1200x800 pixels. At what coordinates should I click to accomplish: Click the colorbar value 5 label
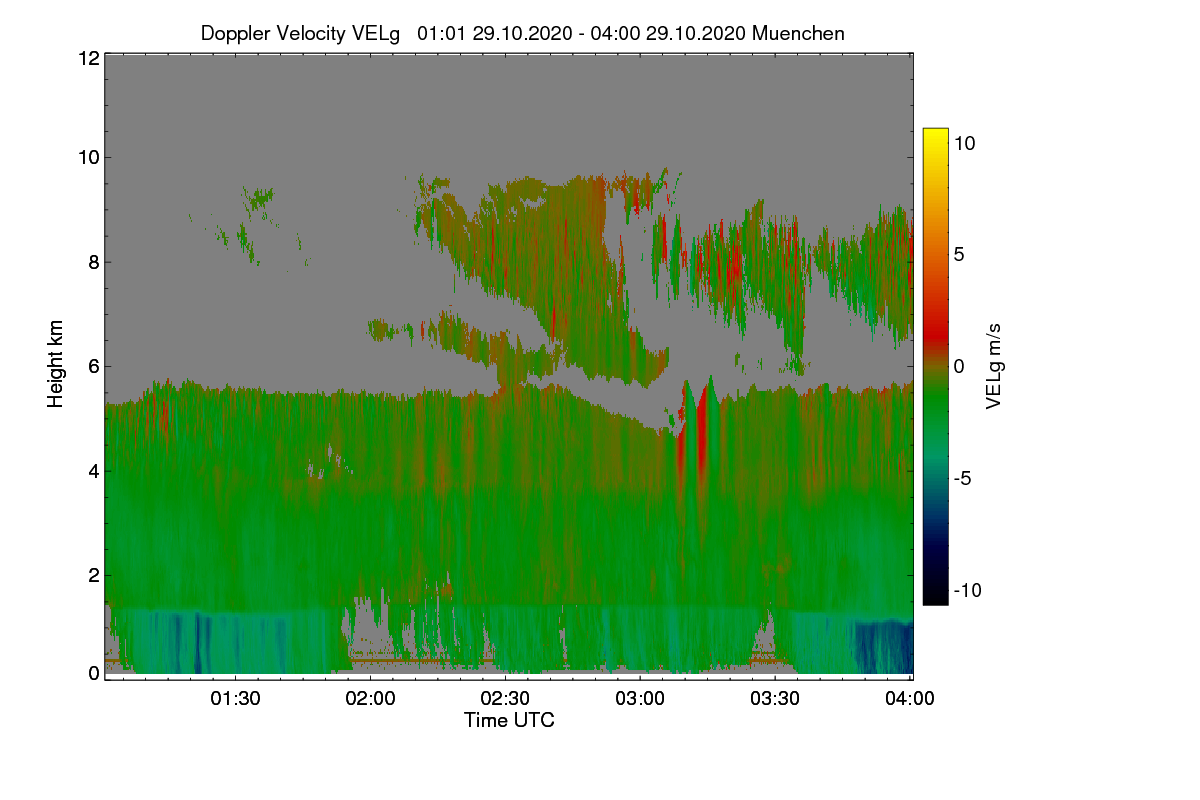(x=958, y=254)
